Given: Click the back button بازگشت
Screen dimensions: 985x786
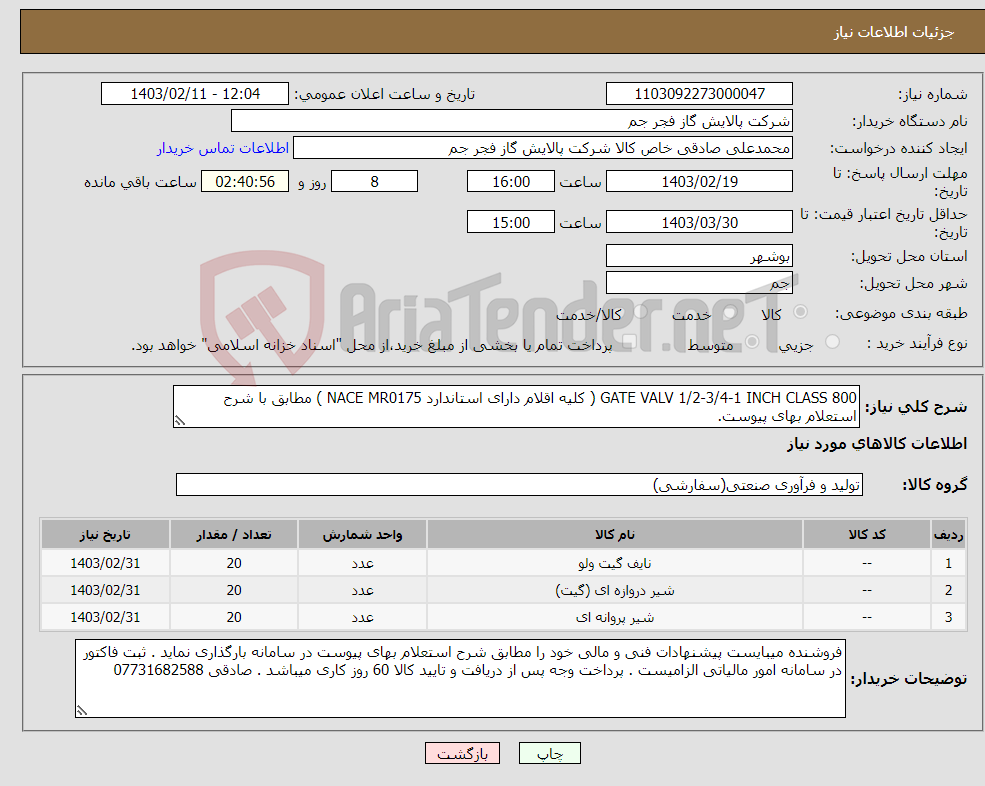Looking at the screenshot, I should point(462,753).
